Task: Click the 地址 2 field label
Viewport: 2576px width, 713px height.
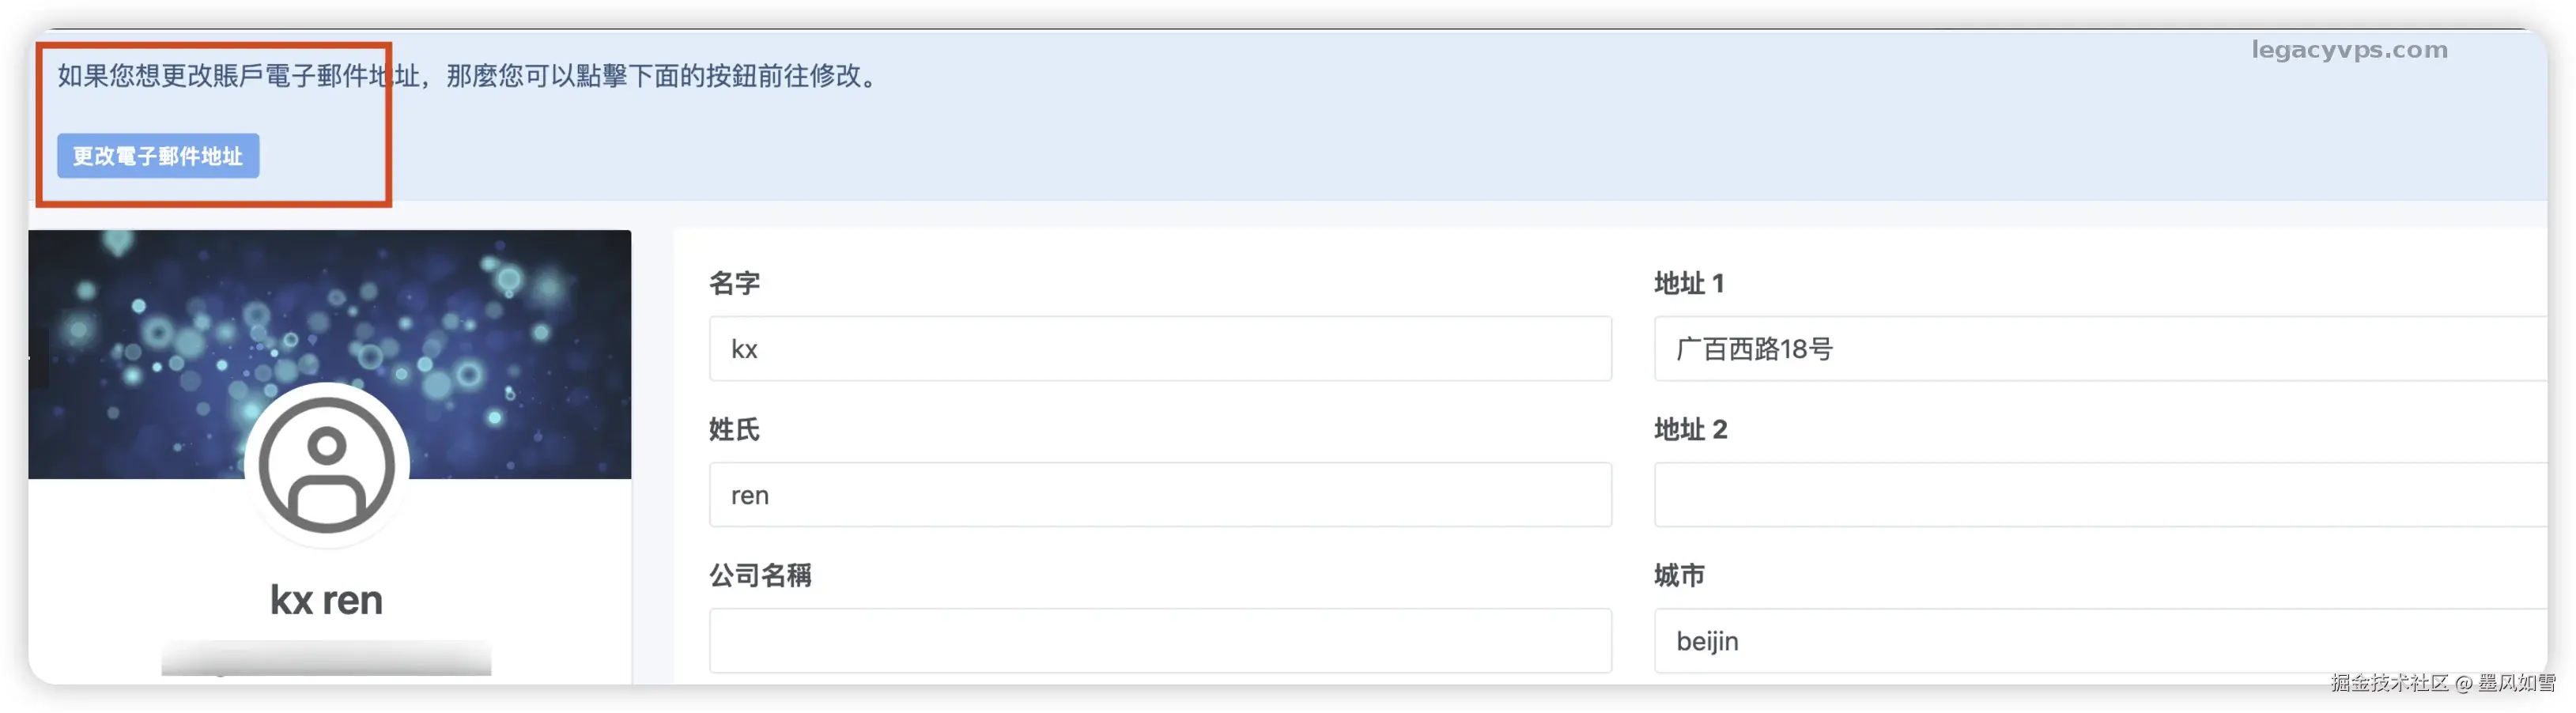Action: [1690, 430]
